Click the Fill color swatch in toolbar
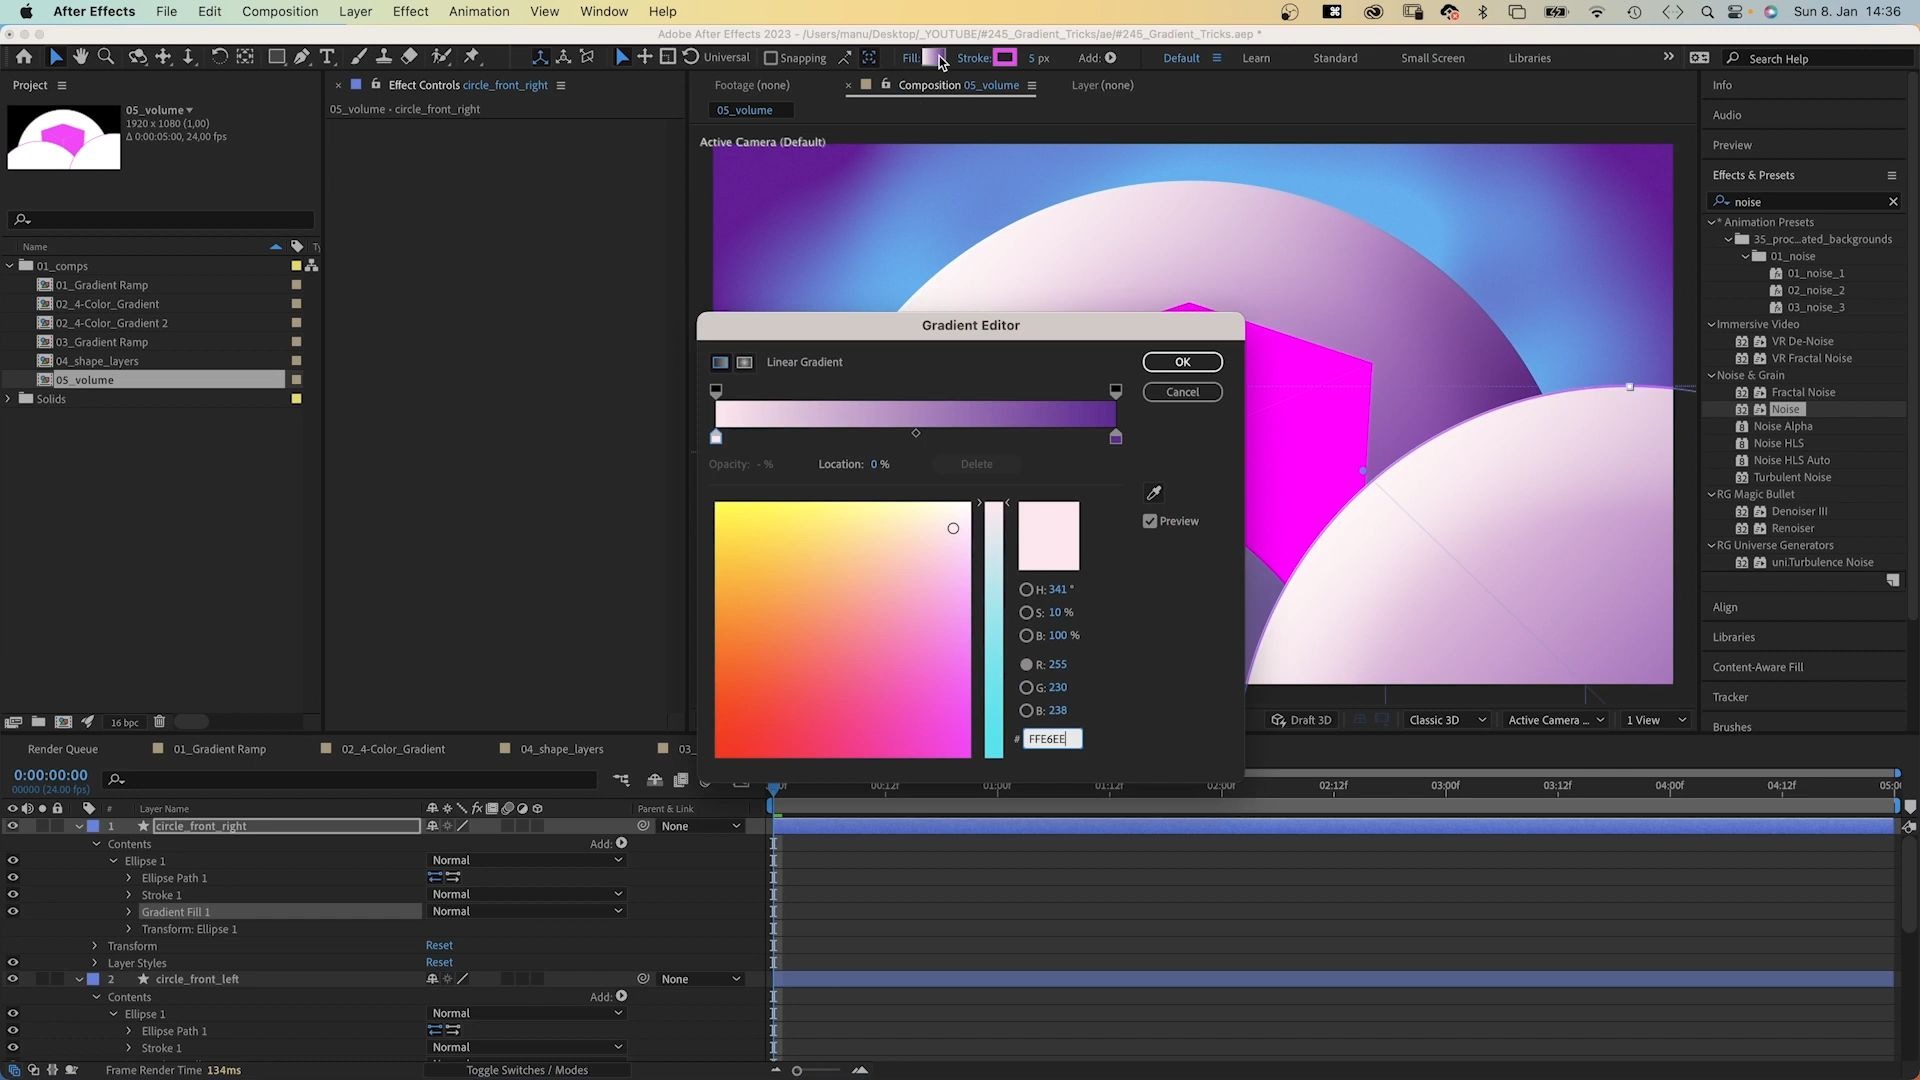Screen dimensions: 1920x1080 [934, 58]
